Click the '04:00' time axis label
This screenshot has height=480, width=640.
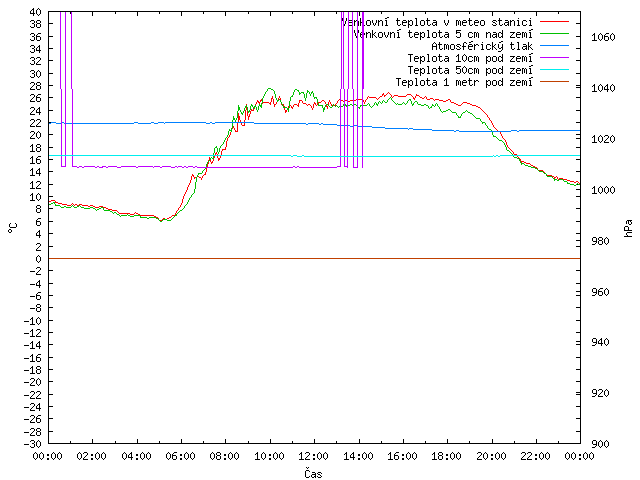[136, 456]
